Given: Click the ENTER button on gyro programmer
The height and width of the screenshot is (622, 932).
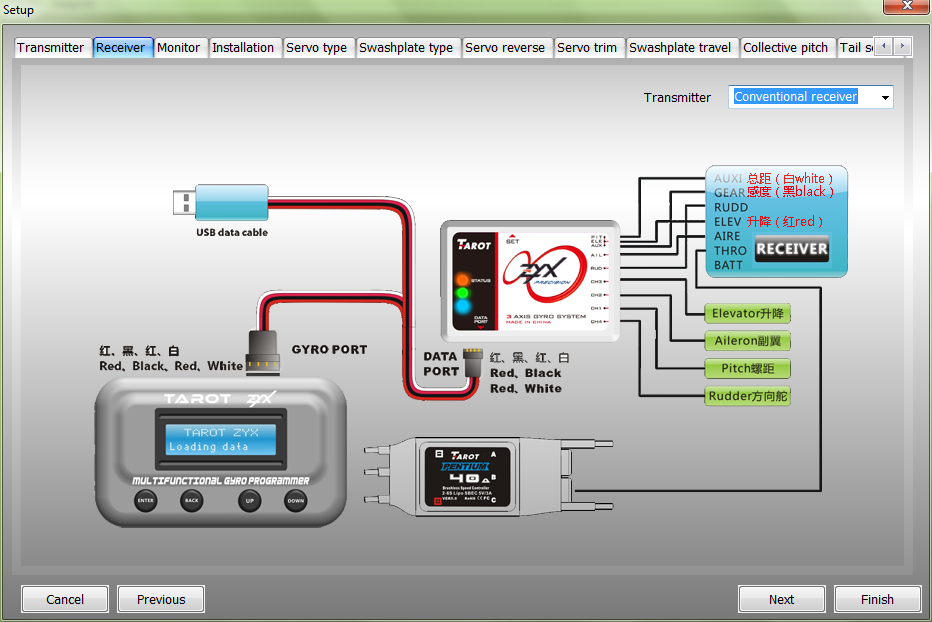Looking at the screenshot, I should point(146,500).
